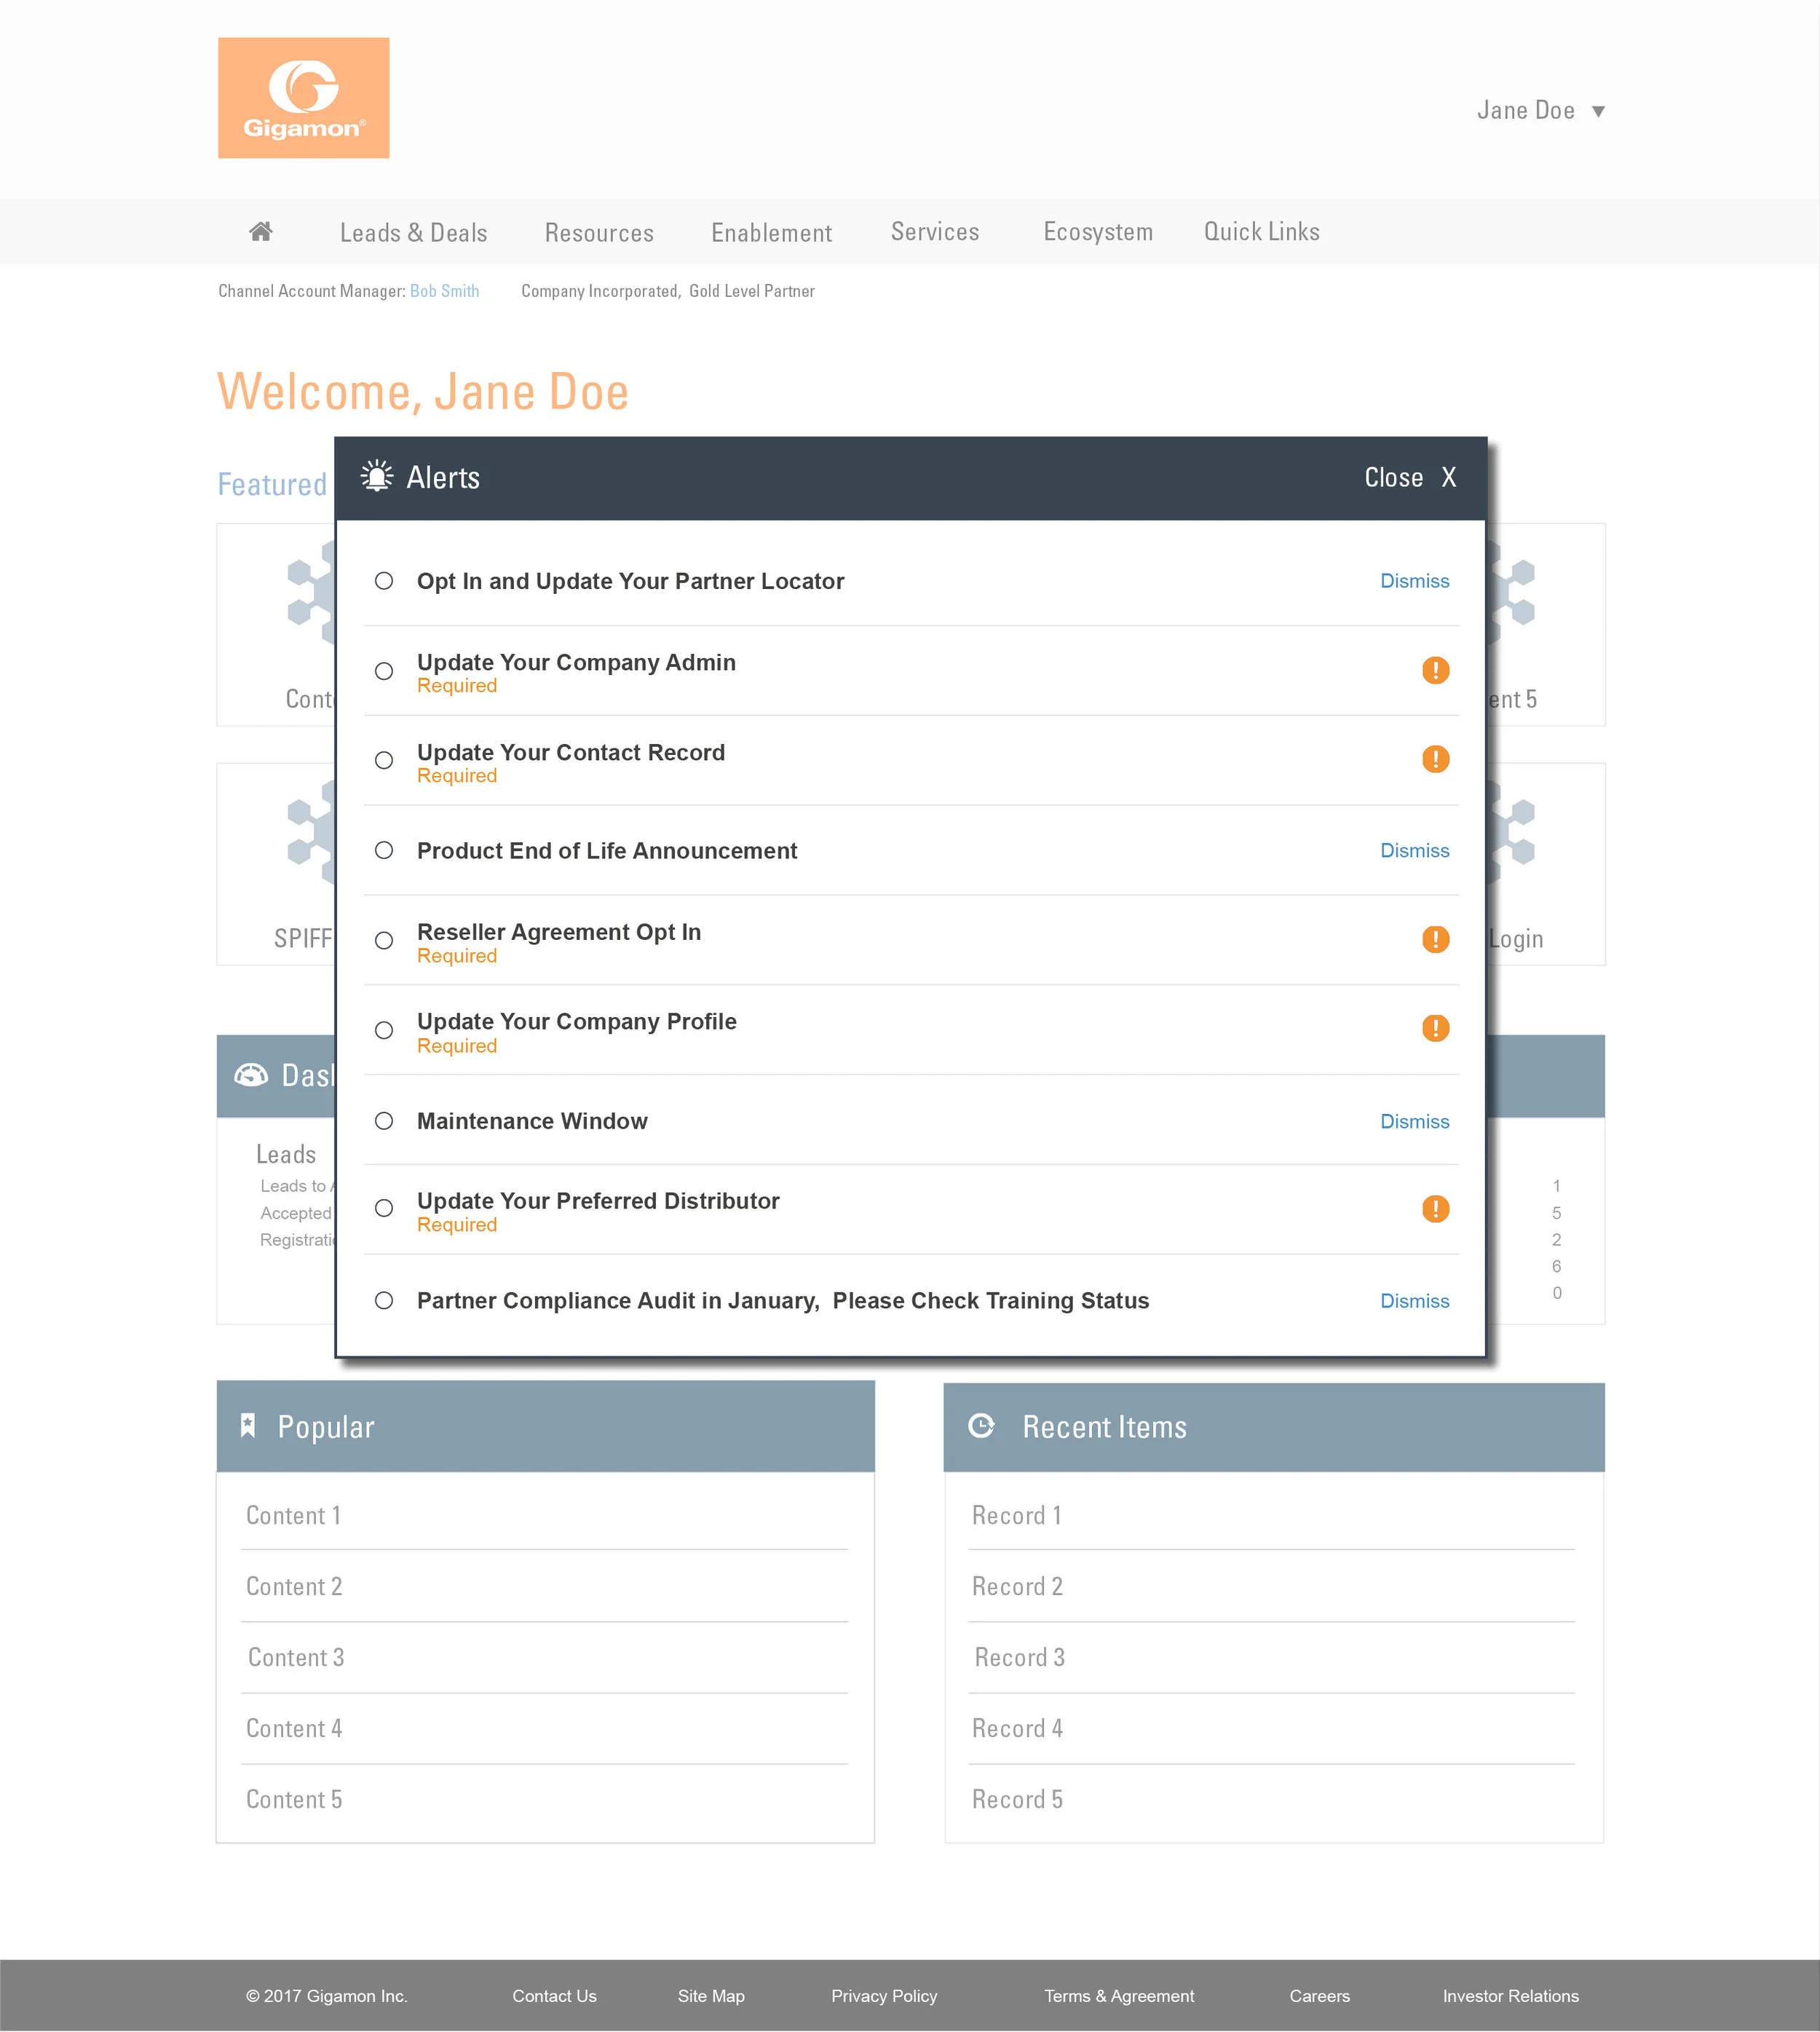Click the Recent Items clock icon
The image size is (1820, 2032).
coord(982,1426)
